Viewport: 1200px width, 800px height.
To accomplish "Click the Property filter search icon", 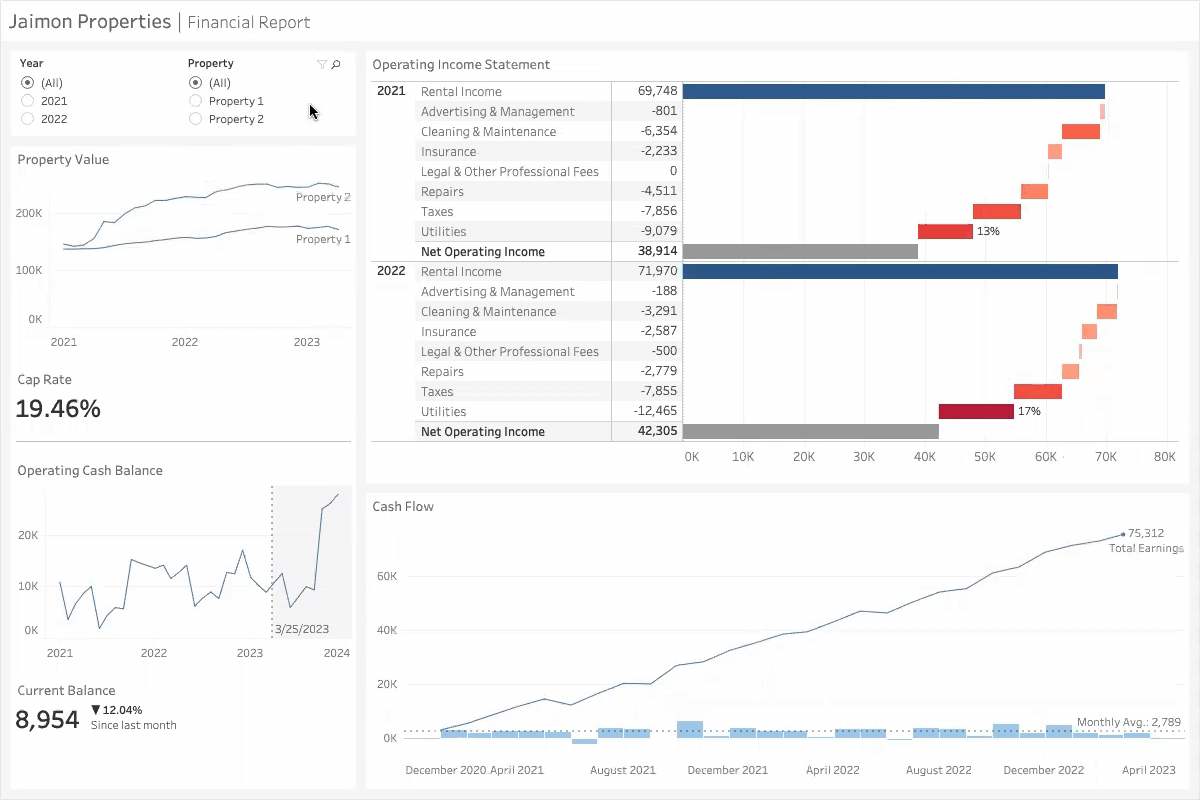I will 336,64.
